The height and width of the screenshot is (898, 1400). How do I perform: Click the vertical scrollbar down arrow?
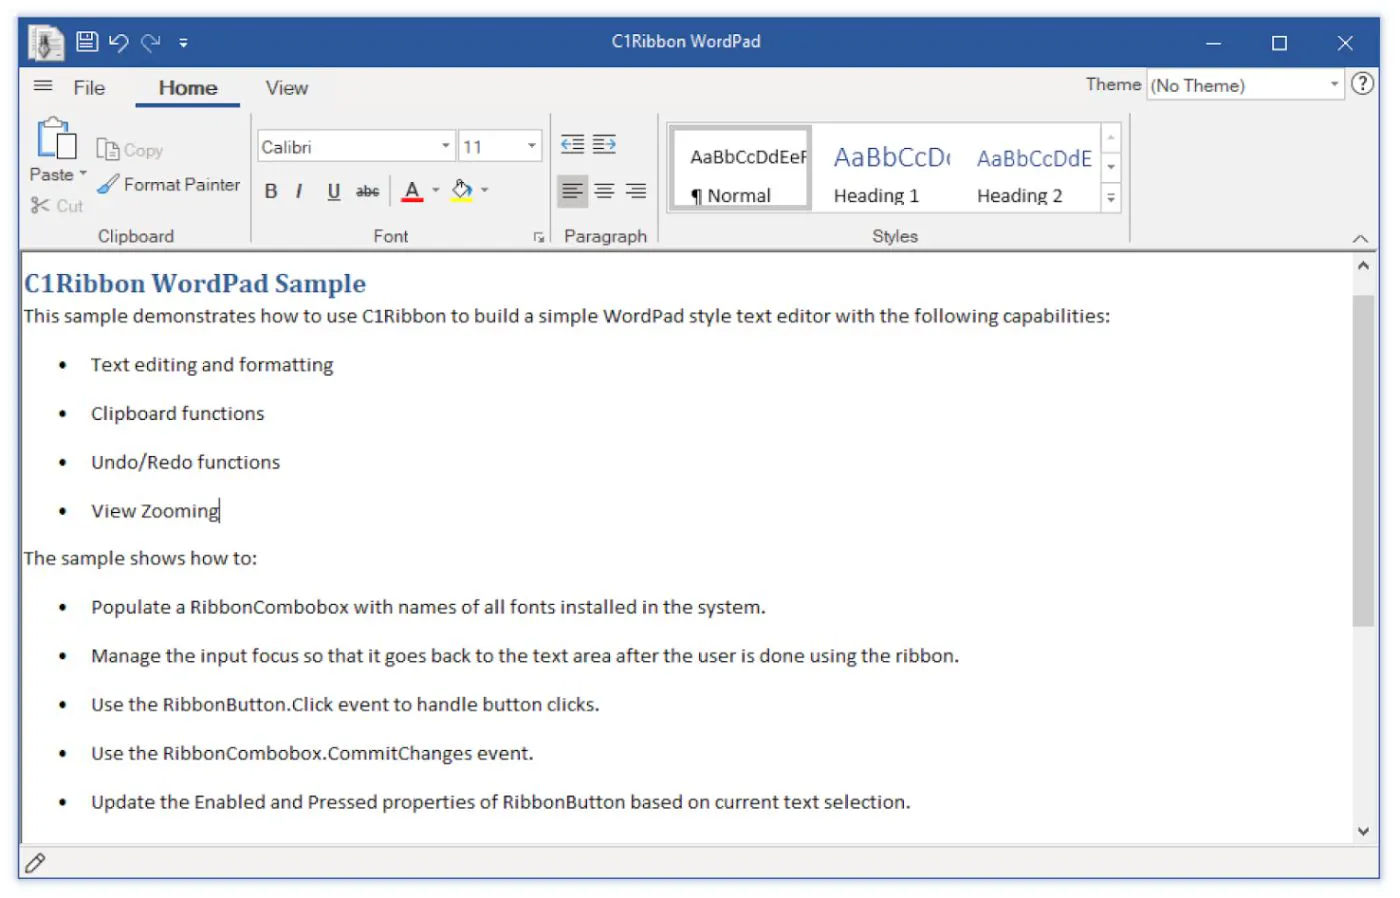[1363, 831]
